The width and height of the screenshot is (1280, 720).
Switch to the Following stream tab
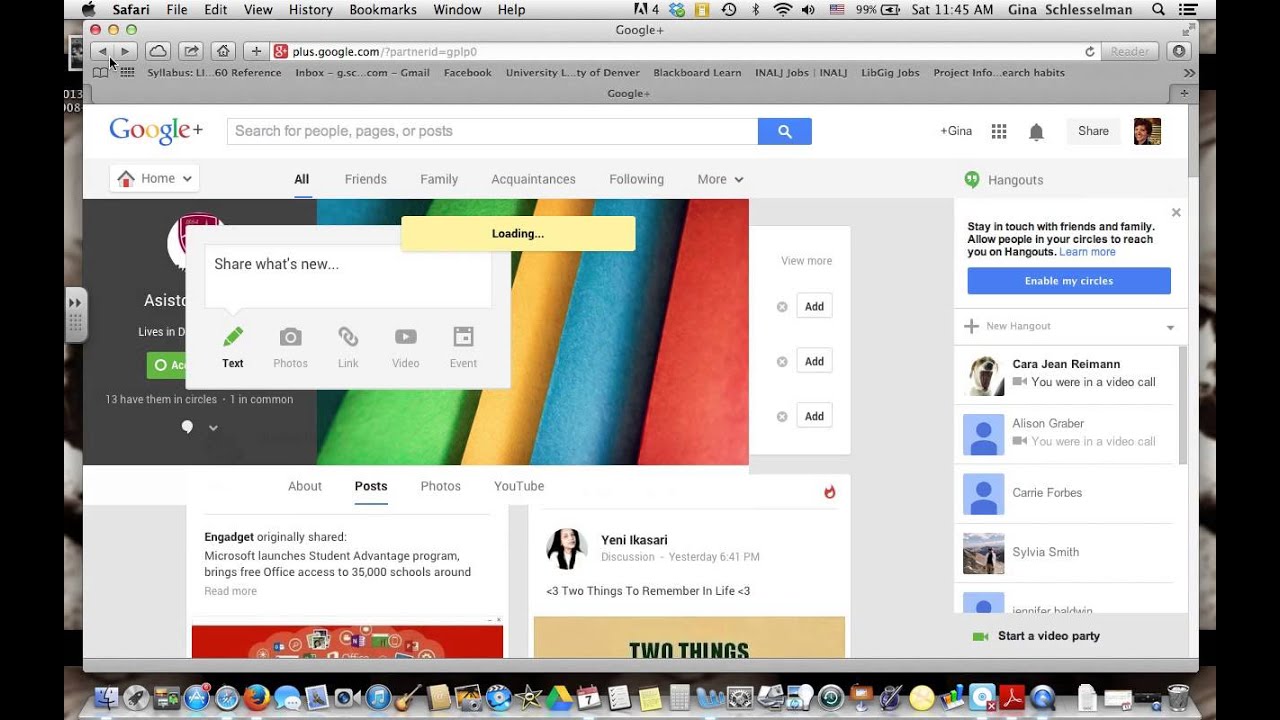tap(636, 179)
